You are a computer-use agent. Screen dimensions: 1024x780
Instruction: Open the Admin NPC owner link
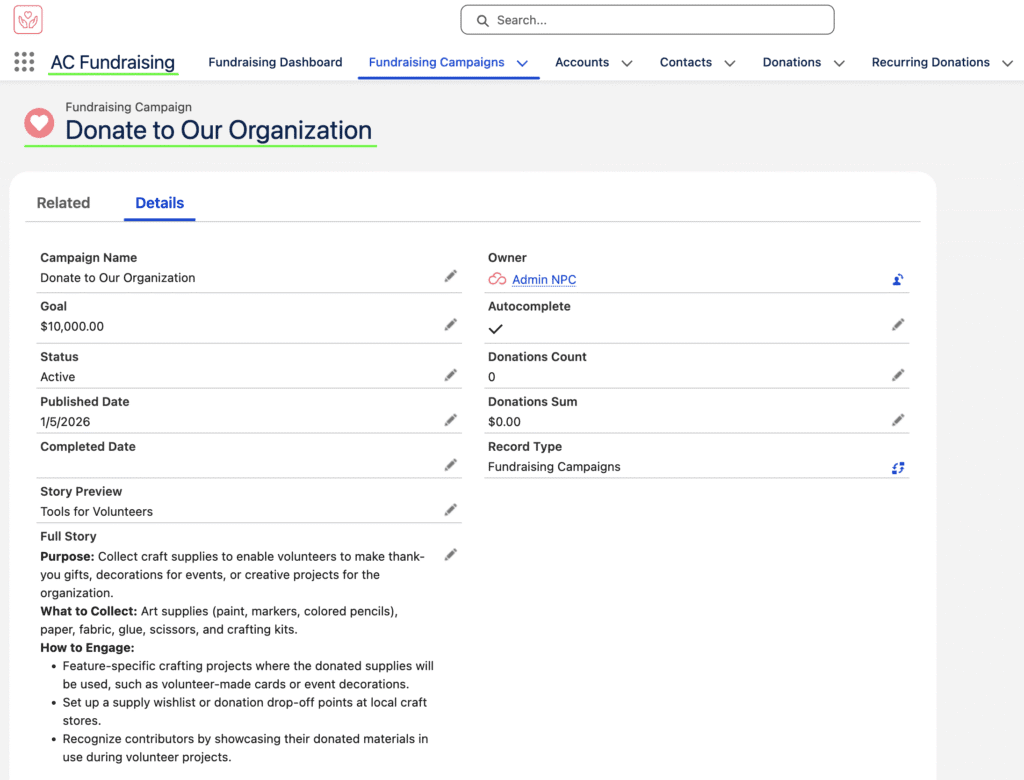tap(544, 280)
